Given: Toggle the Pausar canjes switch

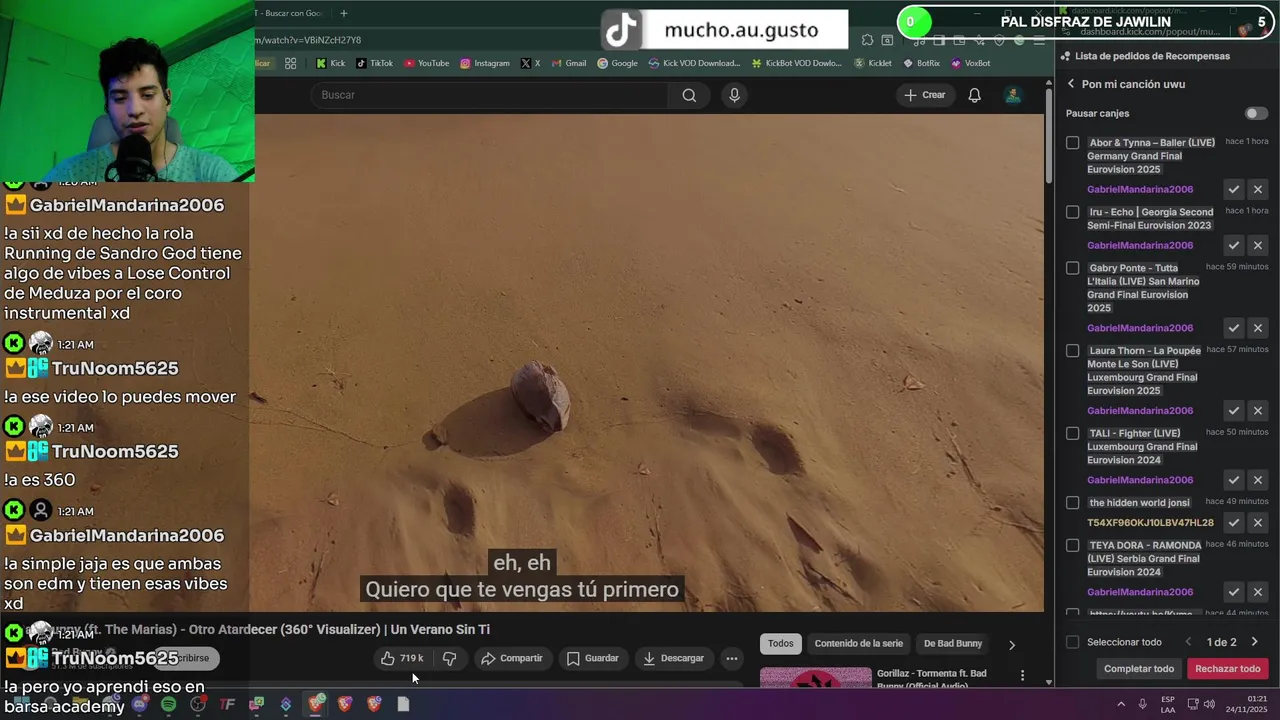Looking at the screenshot, I should (x=1256, y=113).
